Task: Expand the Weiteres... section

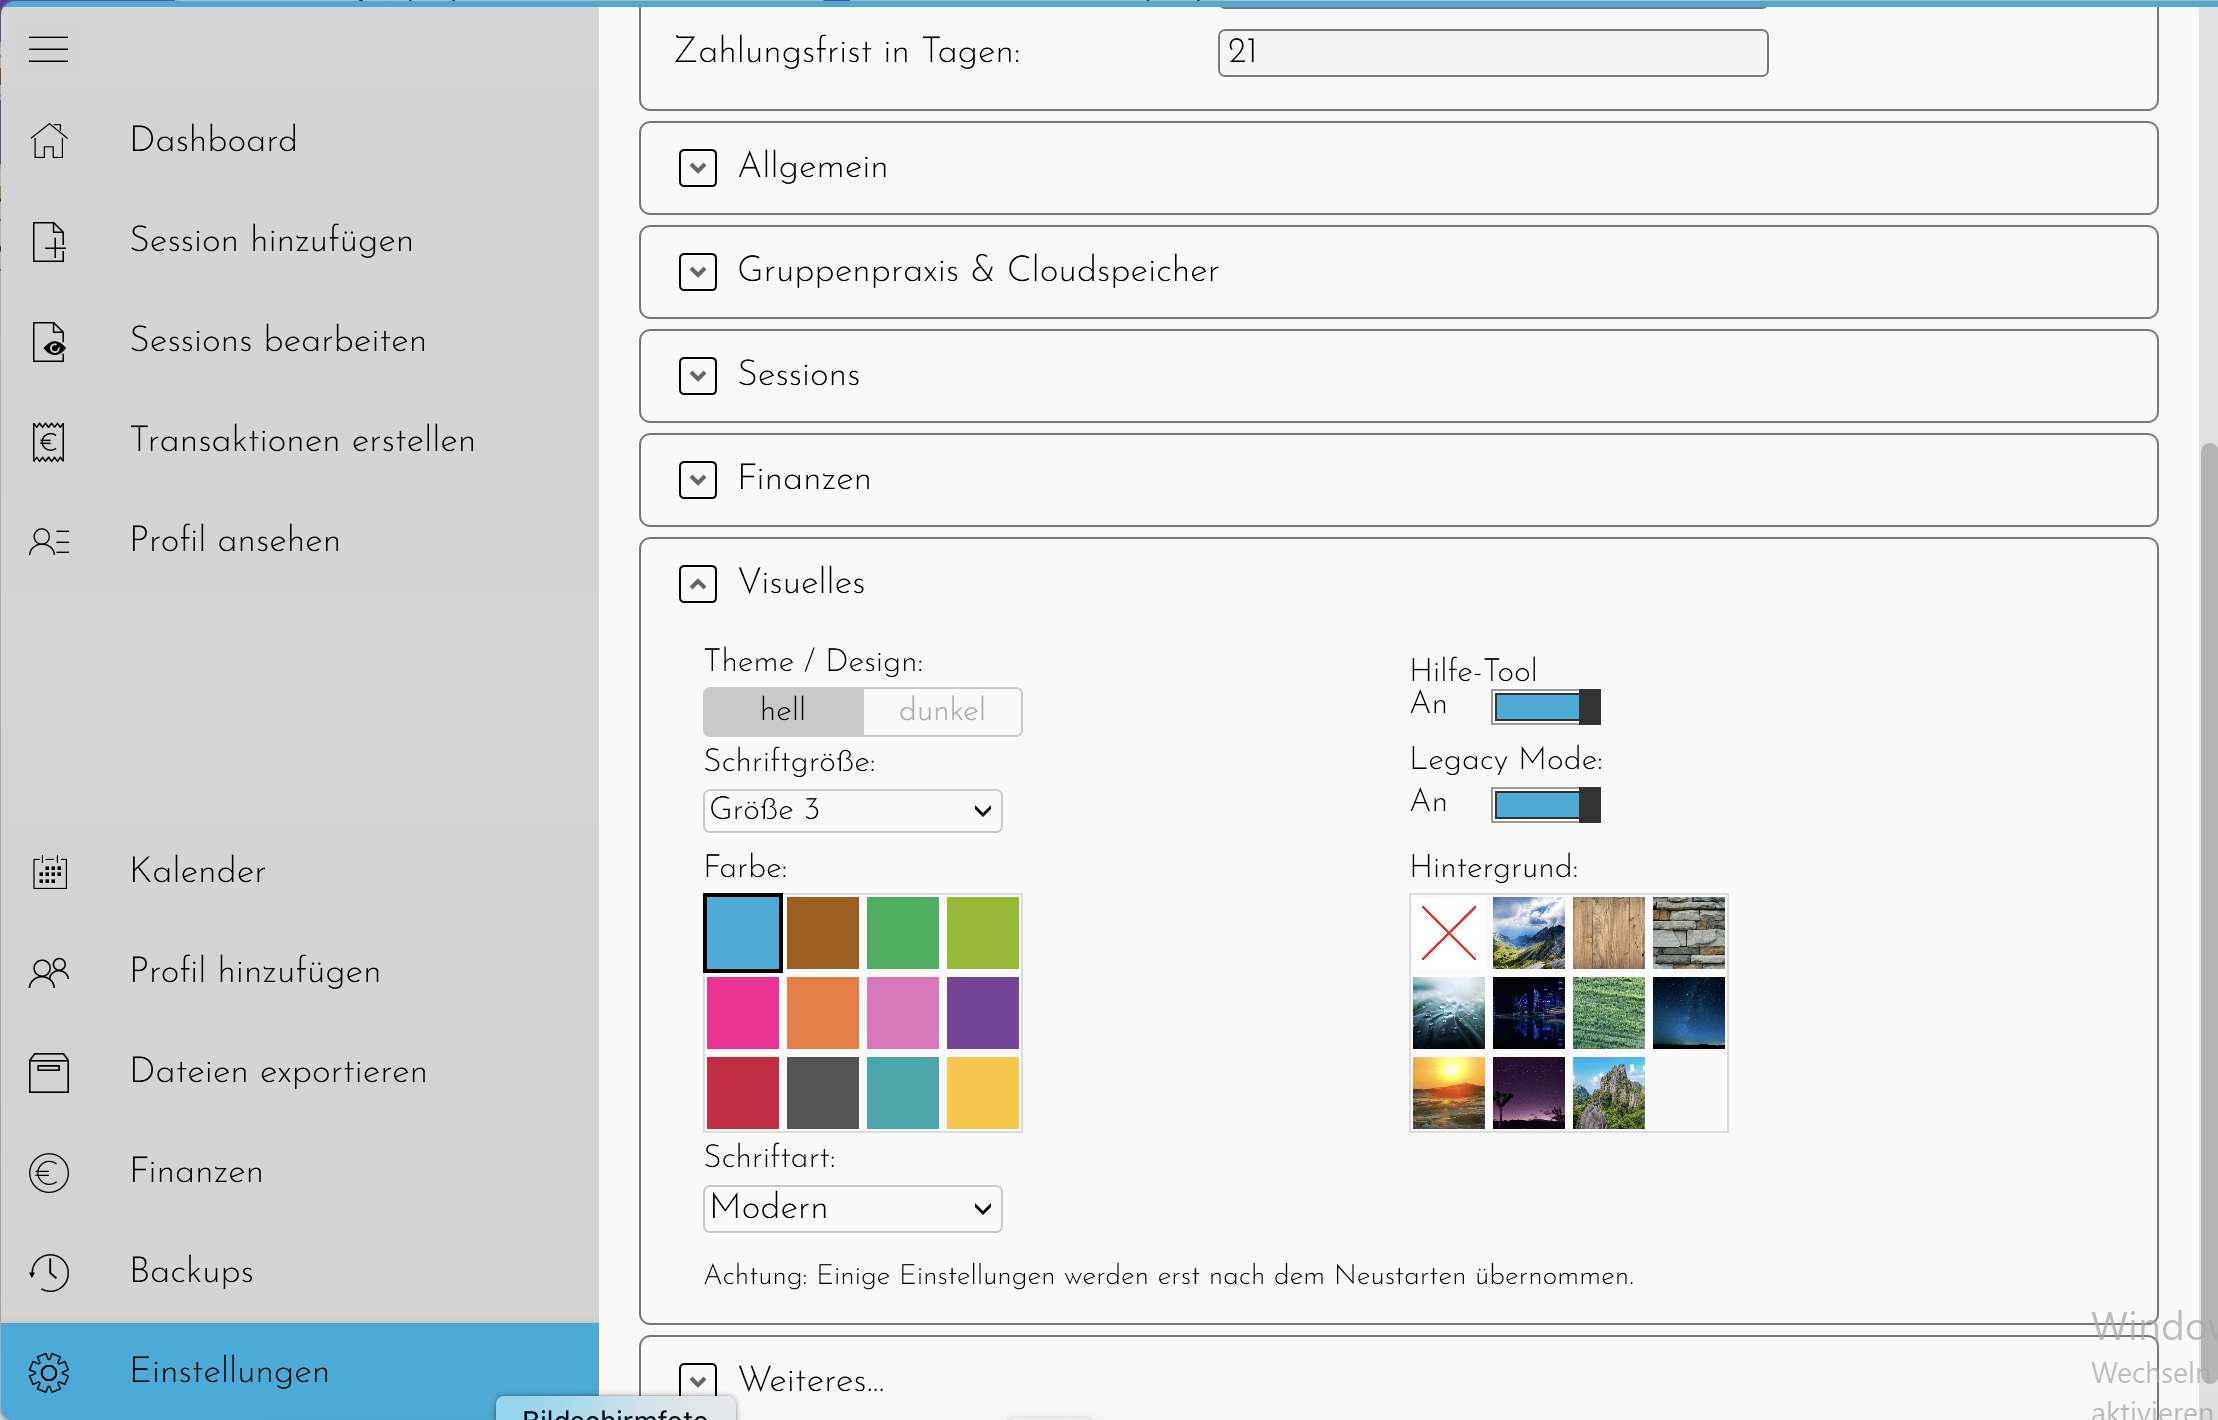Action: (697, 1381)
